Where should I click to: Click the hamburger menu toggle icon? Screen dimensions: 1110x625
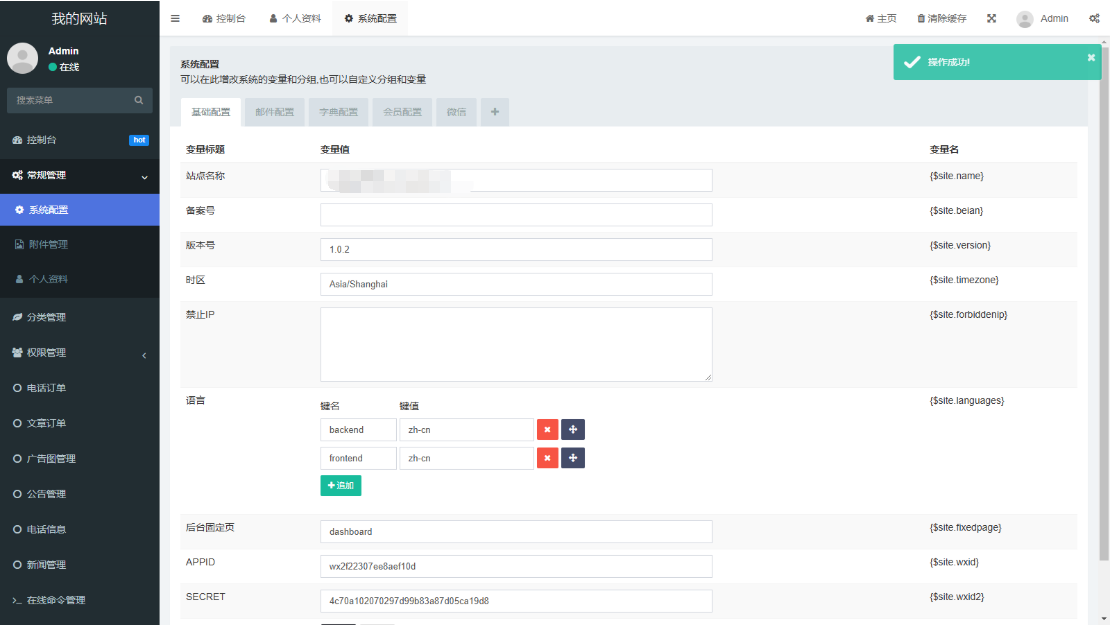[x=175, y=19]
